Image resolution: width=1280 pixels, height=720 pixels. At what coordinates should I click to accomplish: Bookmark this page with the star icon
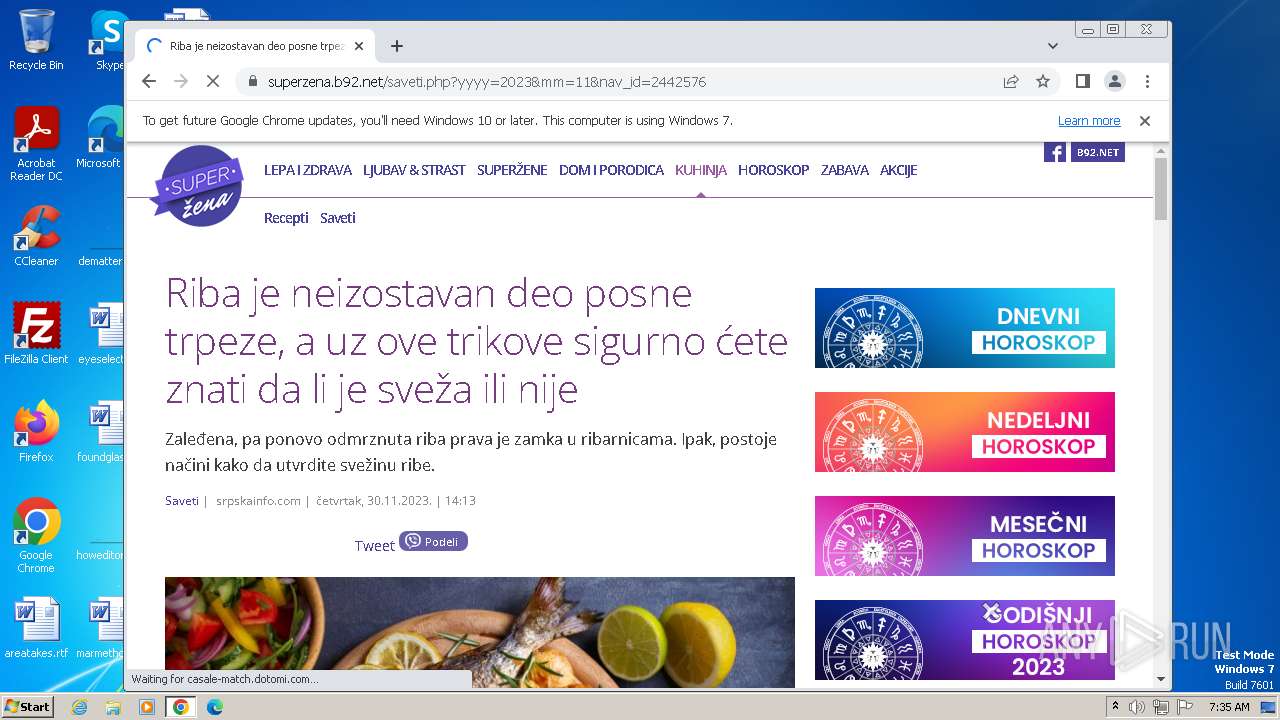(1043, 81)
